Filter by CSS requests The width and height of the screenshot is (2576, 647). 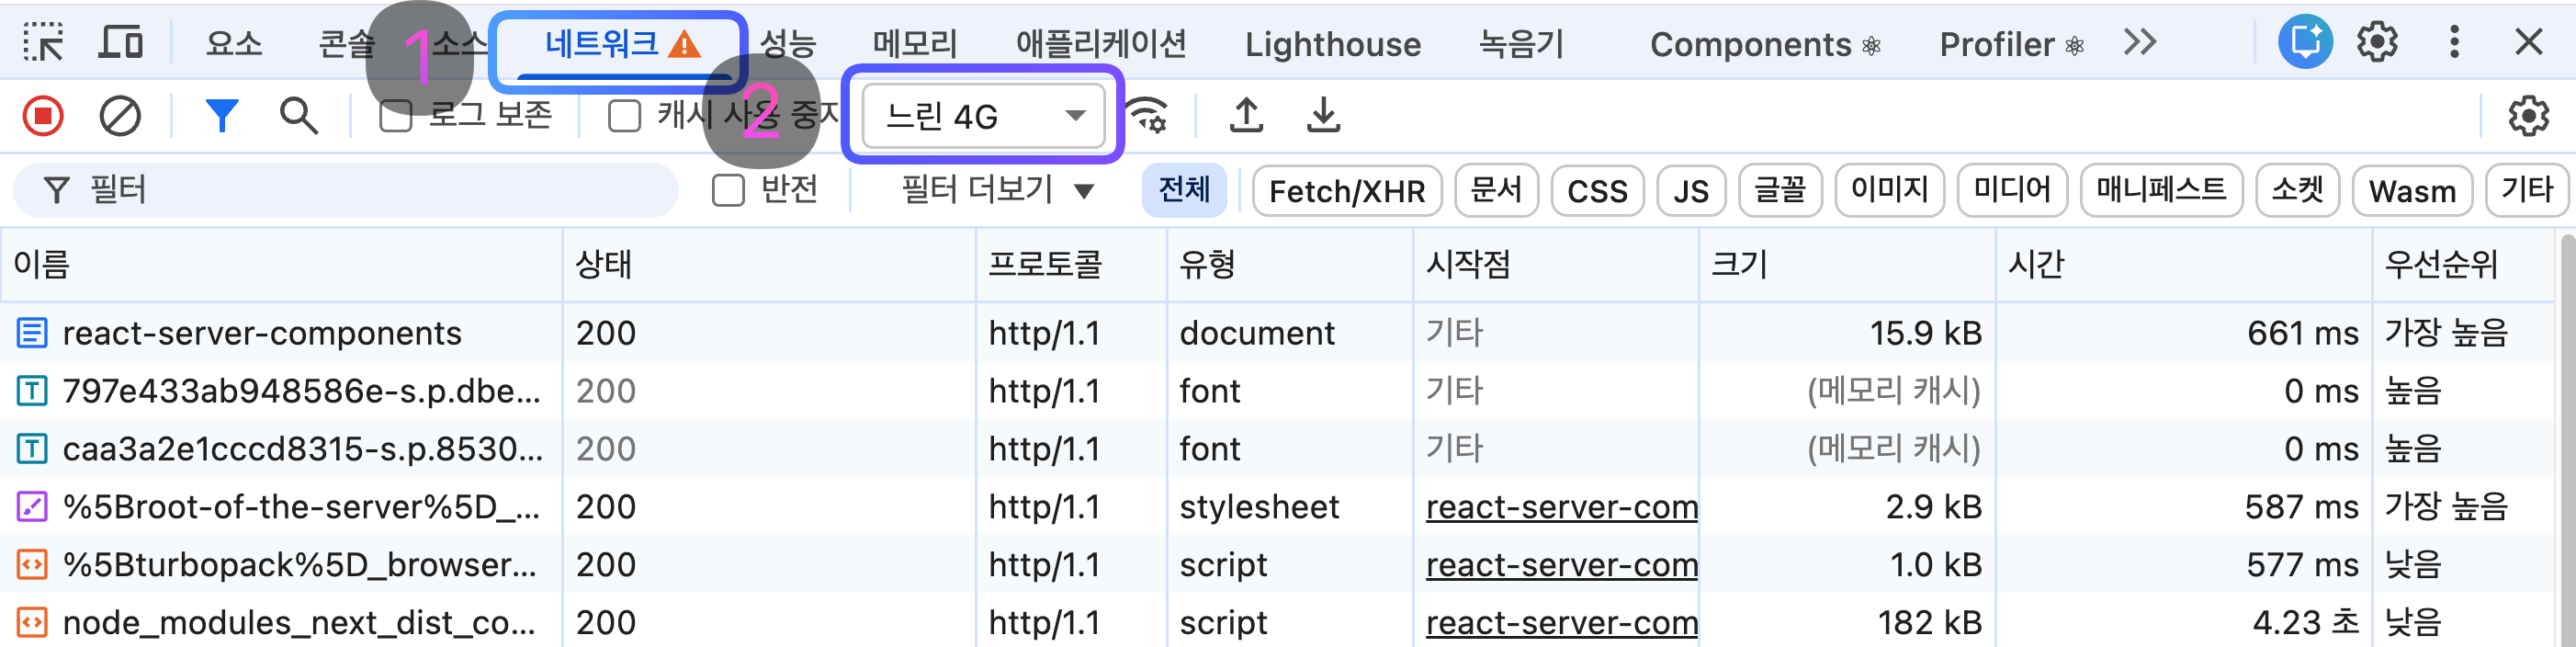(x=1597, y=191)
